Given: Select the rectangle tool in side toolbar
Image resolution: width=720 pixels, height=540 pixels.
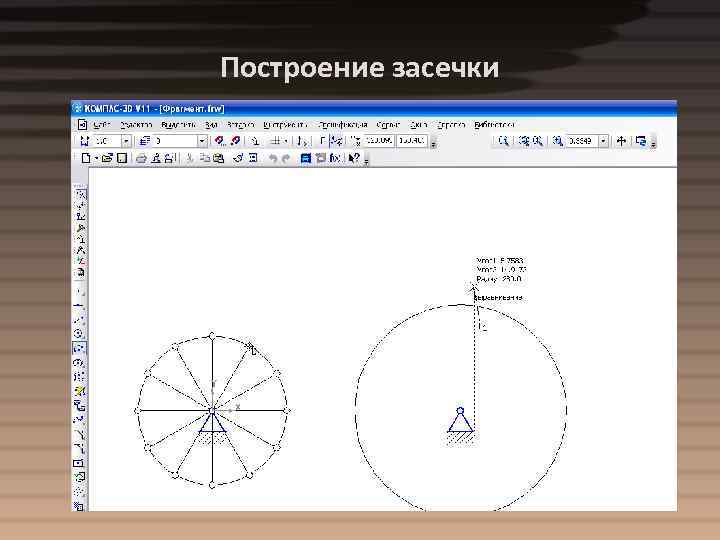Looking at the screenshot, I should click(79, 463).
